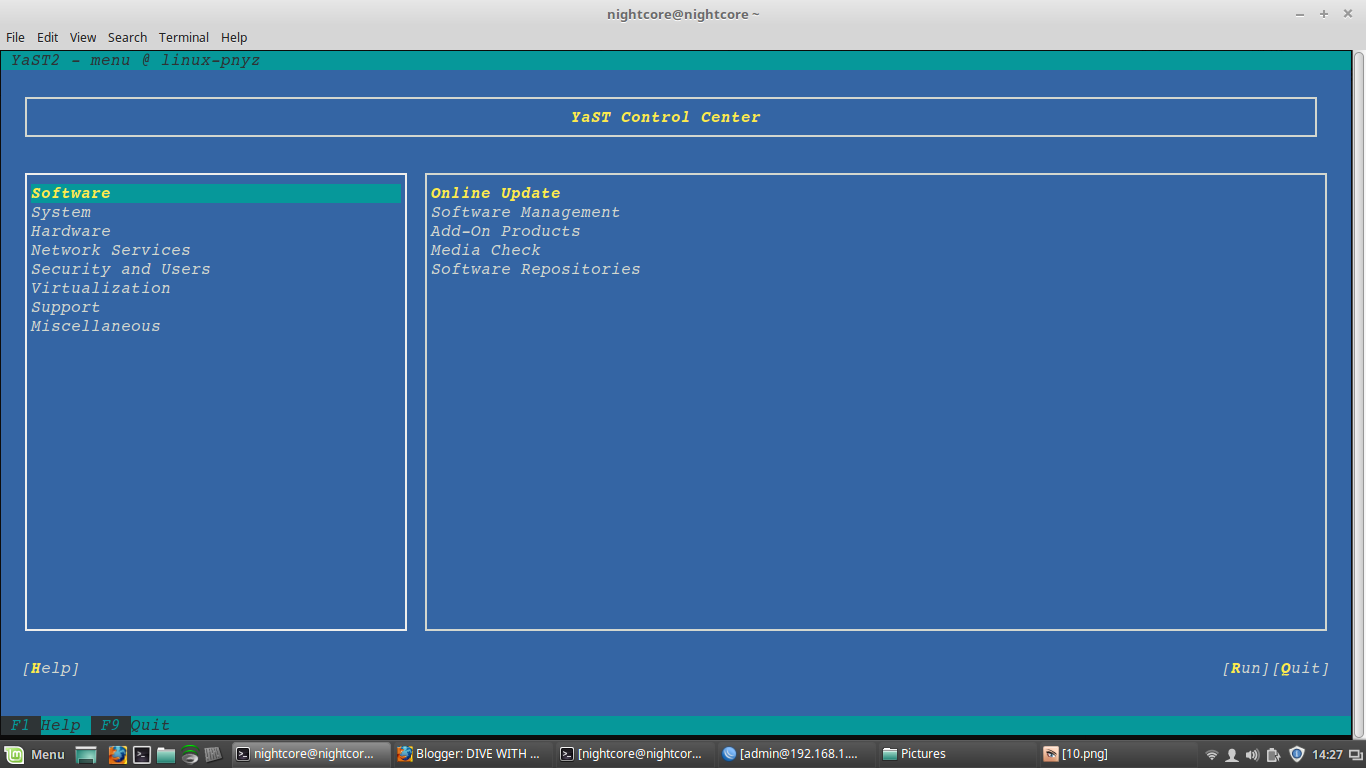Open the file manager panel launcher
The height and width of the screenshot is (768, 1366).
click(166, 755)
